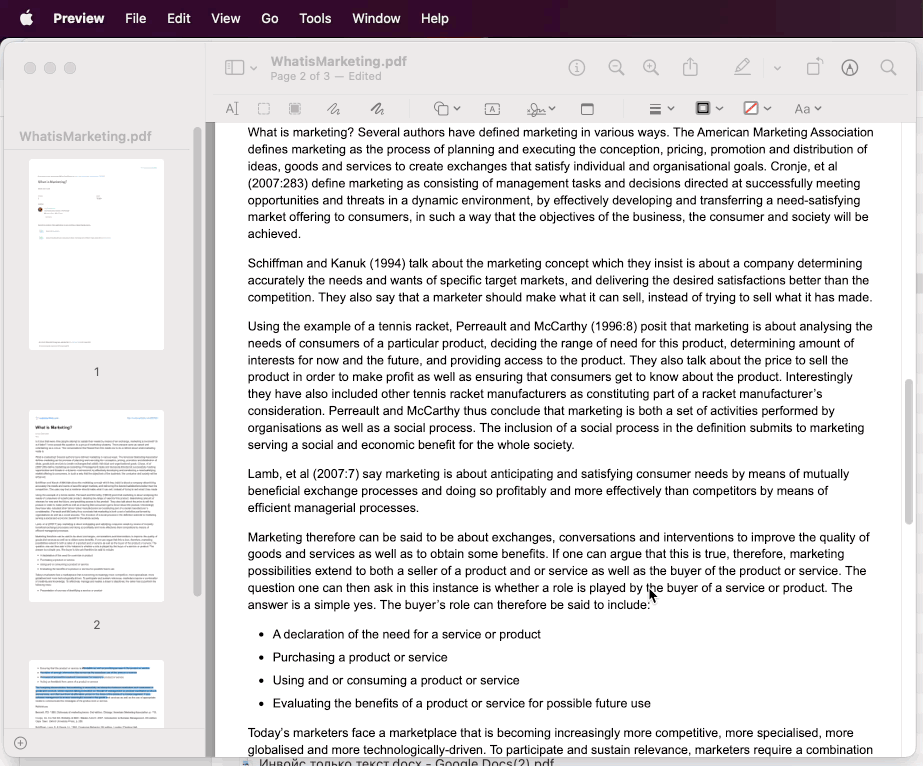
Task: Open the Share button
Action: (x=690, y=68)
